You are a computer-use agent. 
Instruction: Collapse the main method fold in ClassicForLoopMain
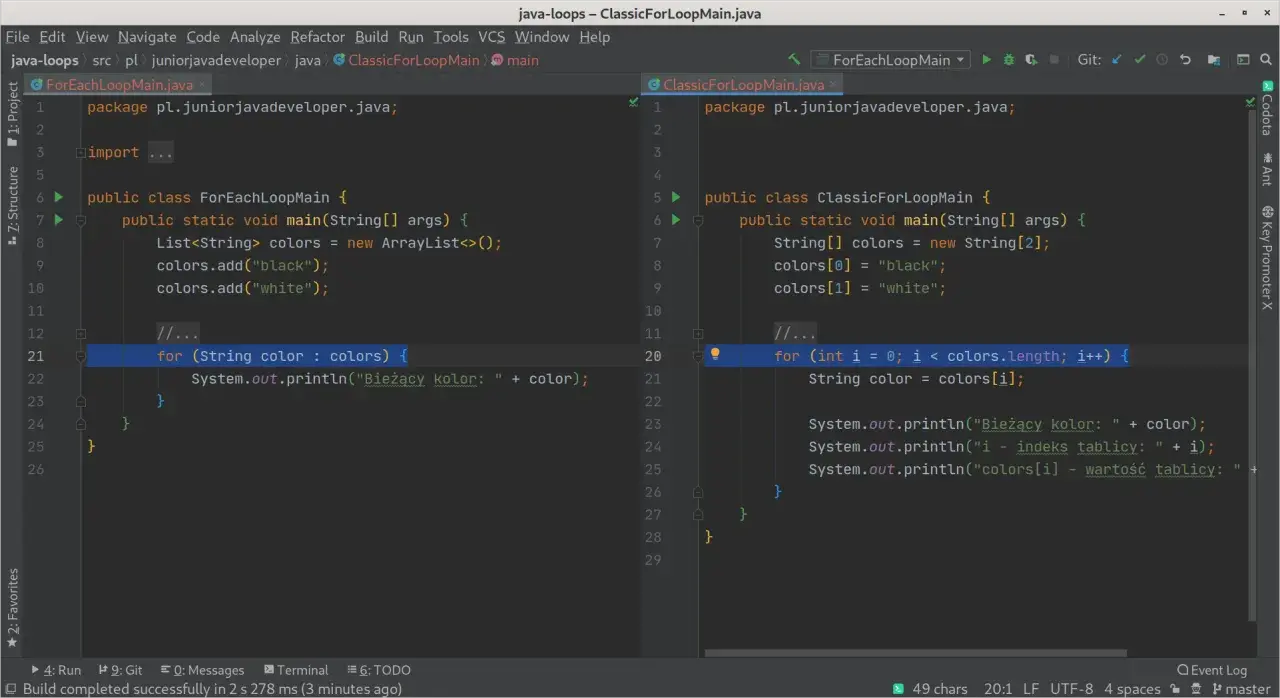coord(698,220)
